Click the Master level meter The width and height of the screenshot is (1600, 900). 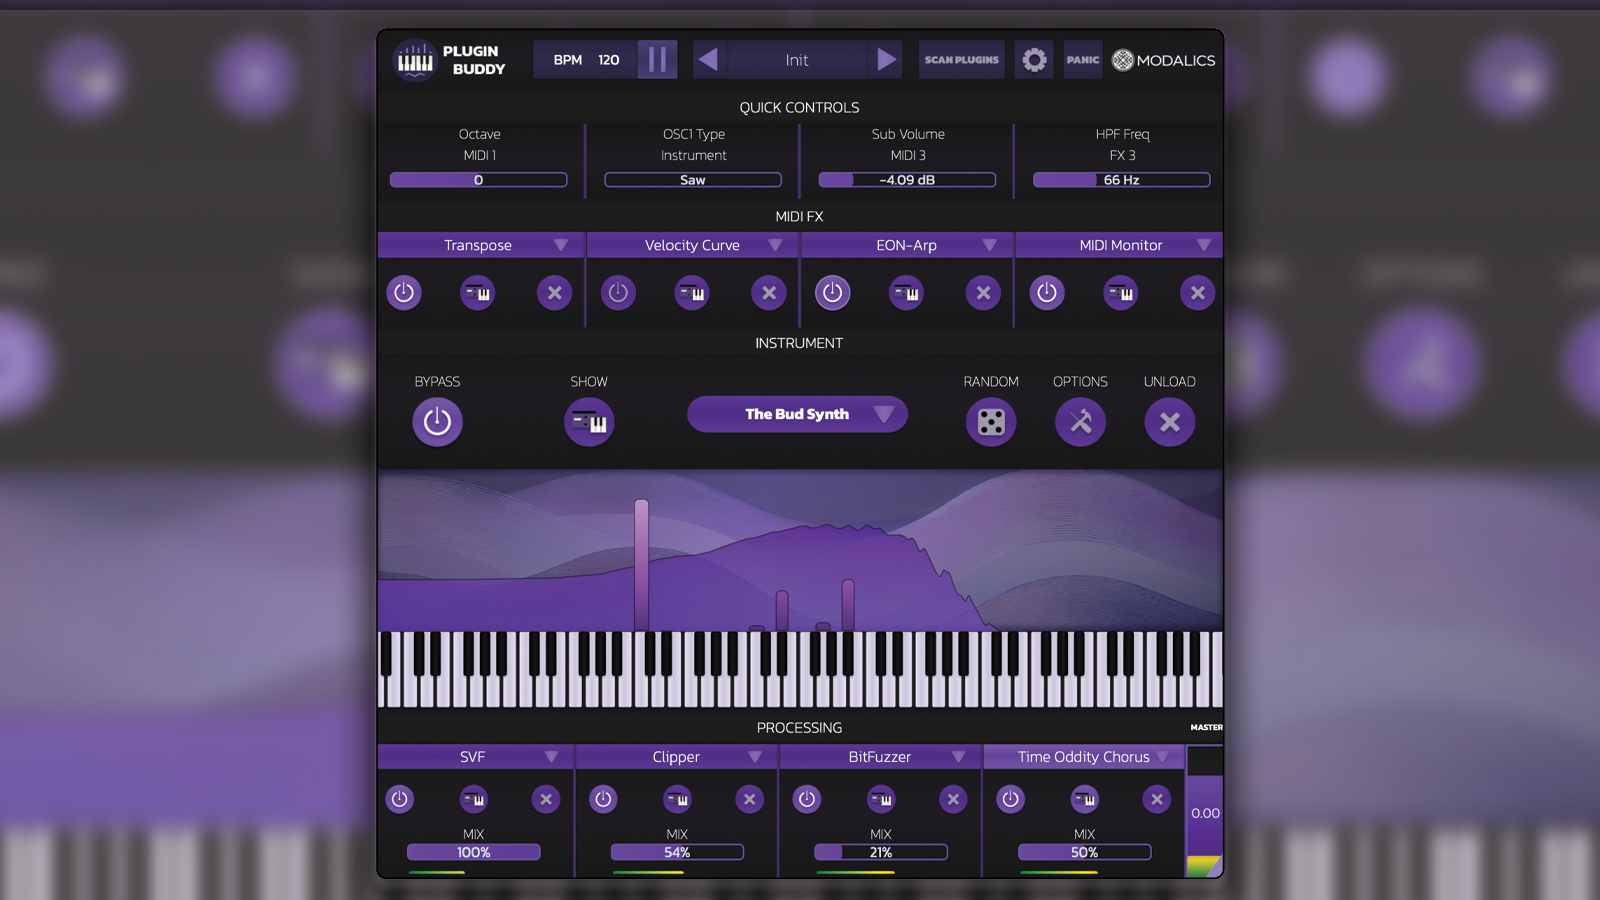tap(1205, 812)
